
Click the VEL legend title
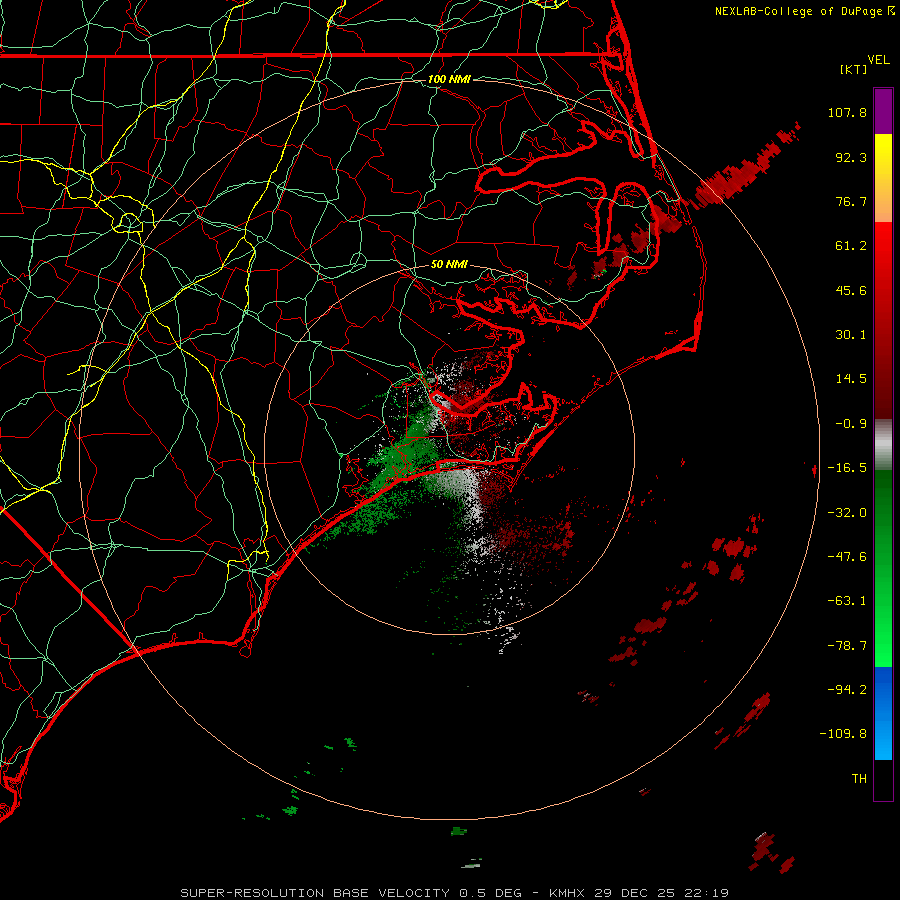click(878, 60)
